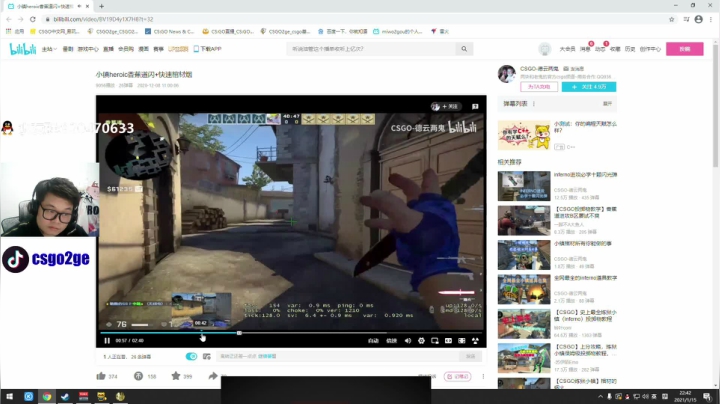
Task: Open 游戏中心 nav item
Action: [x=88, y=49]
